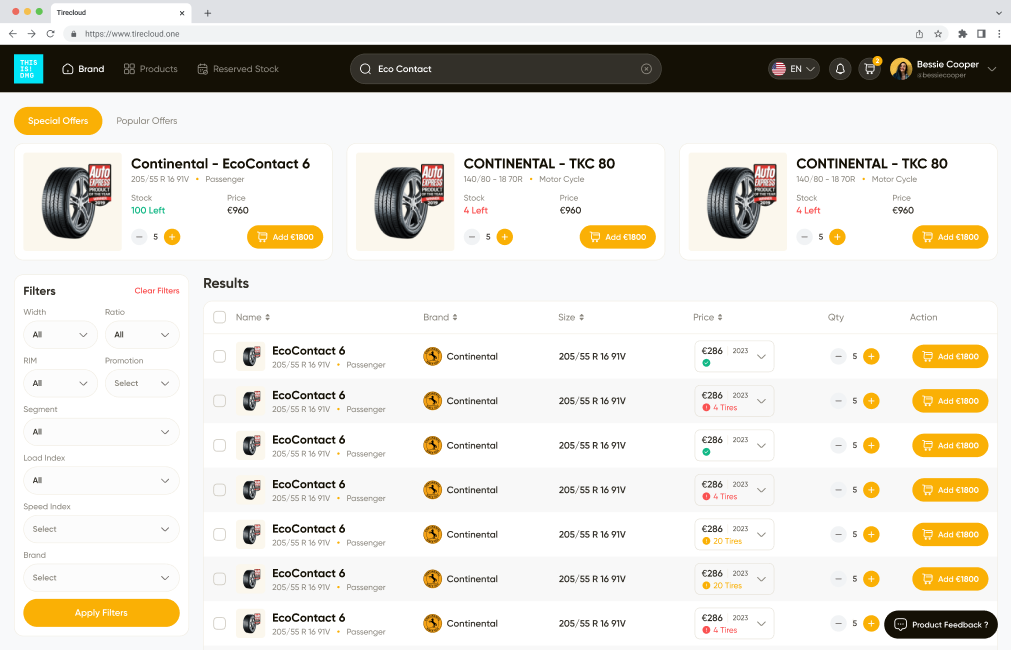Expand the price dropdown in the first results row

[x=761, y=357]
